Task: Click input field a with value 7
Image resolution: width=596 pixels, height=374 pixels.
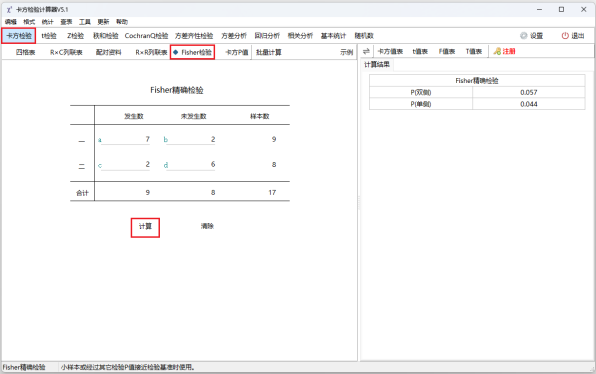Action: 125,139
